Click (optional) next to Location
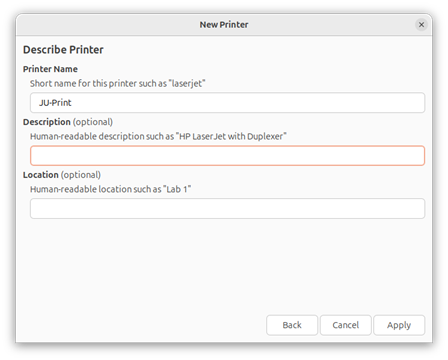The width and height of the screenshot is (448, 360). tap(81, 175)
